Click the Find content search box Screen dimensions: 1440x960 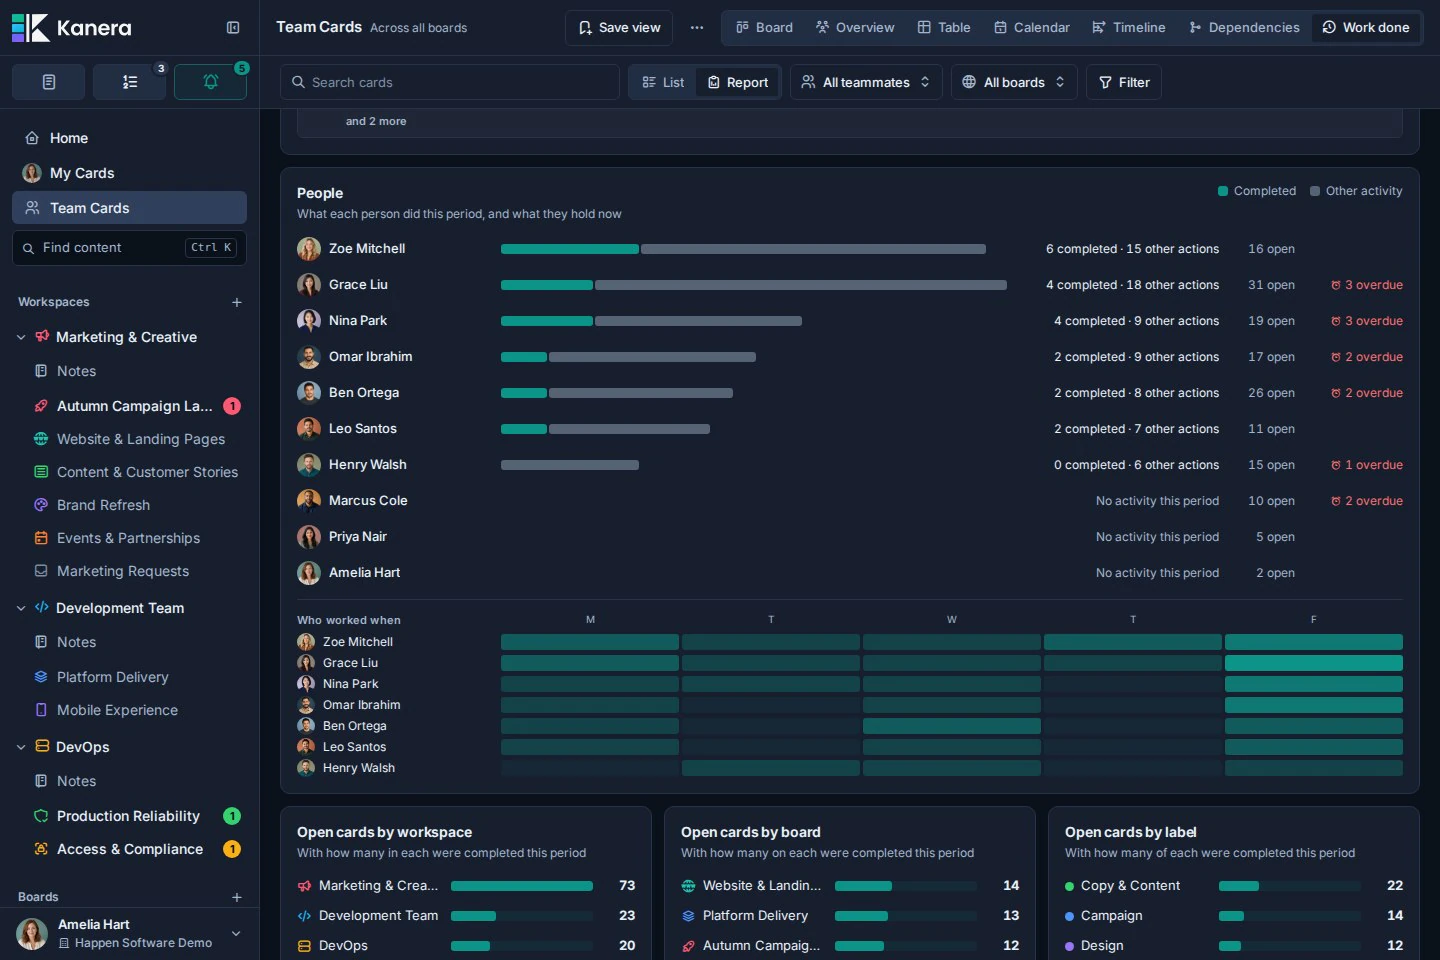(129, 248)
